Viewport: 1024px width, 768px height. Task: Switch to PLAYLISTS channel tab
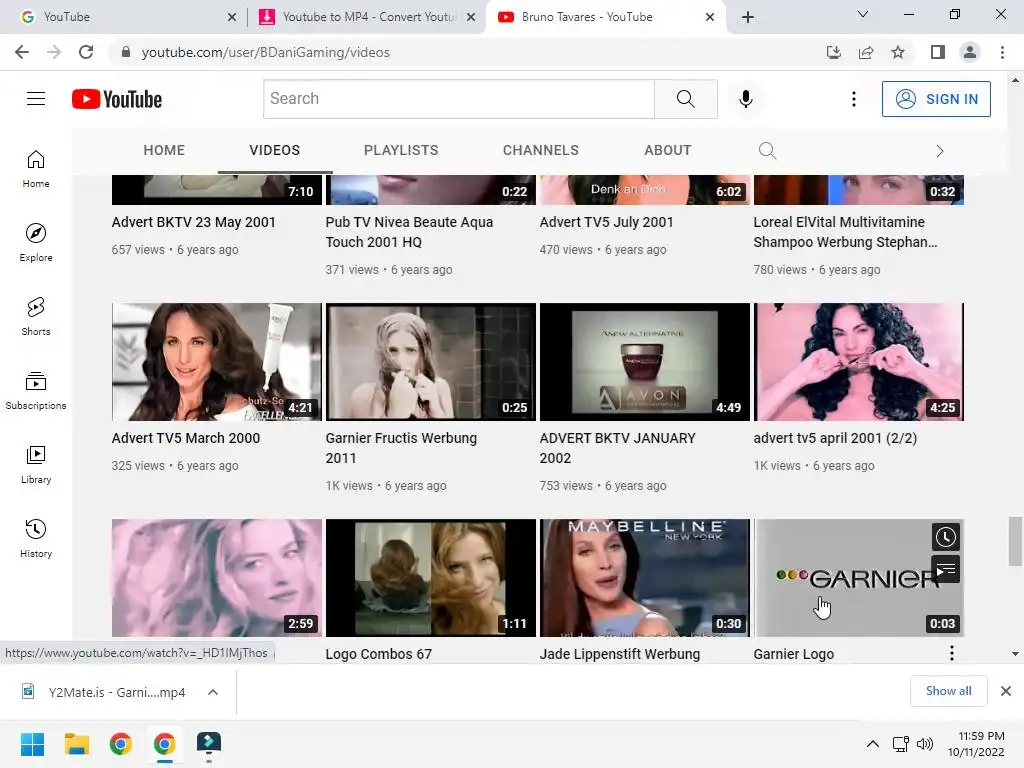click(x=401, y=150)
